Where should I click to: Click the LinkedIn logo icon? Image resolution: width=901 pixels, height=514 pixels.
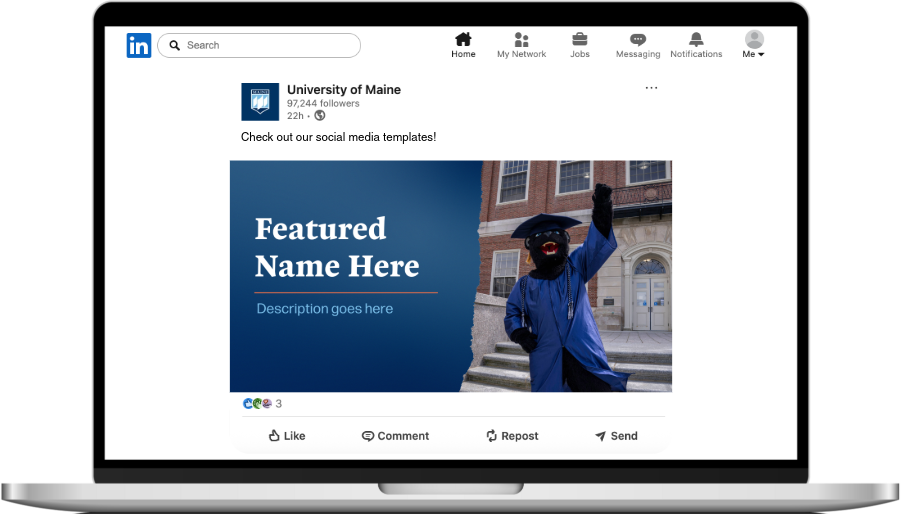tap(138, 45)
